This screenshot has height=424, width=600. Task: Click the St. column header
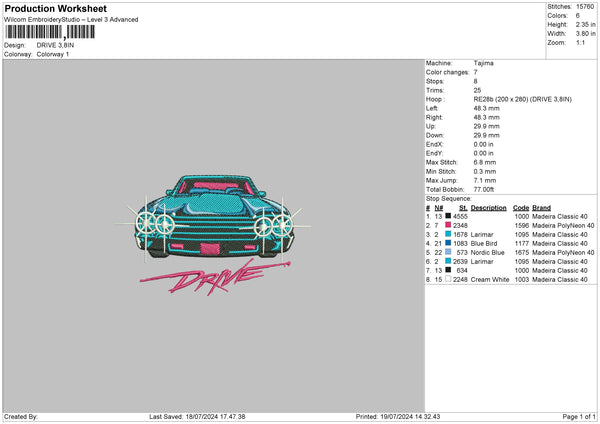[x=463, y=208]
